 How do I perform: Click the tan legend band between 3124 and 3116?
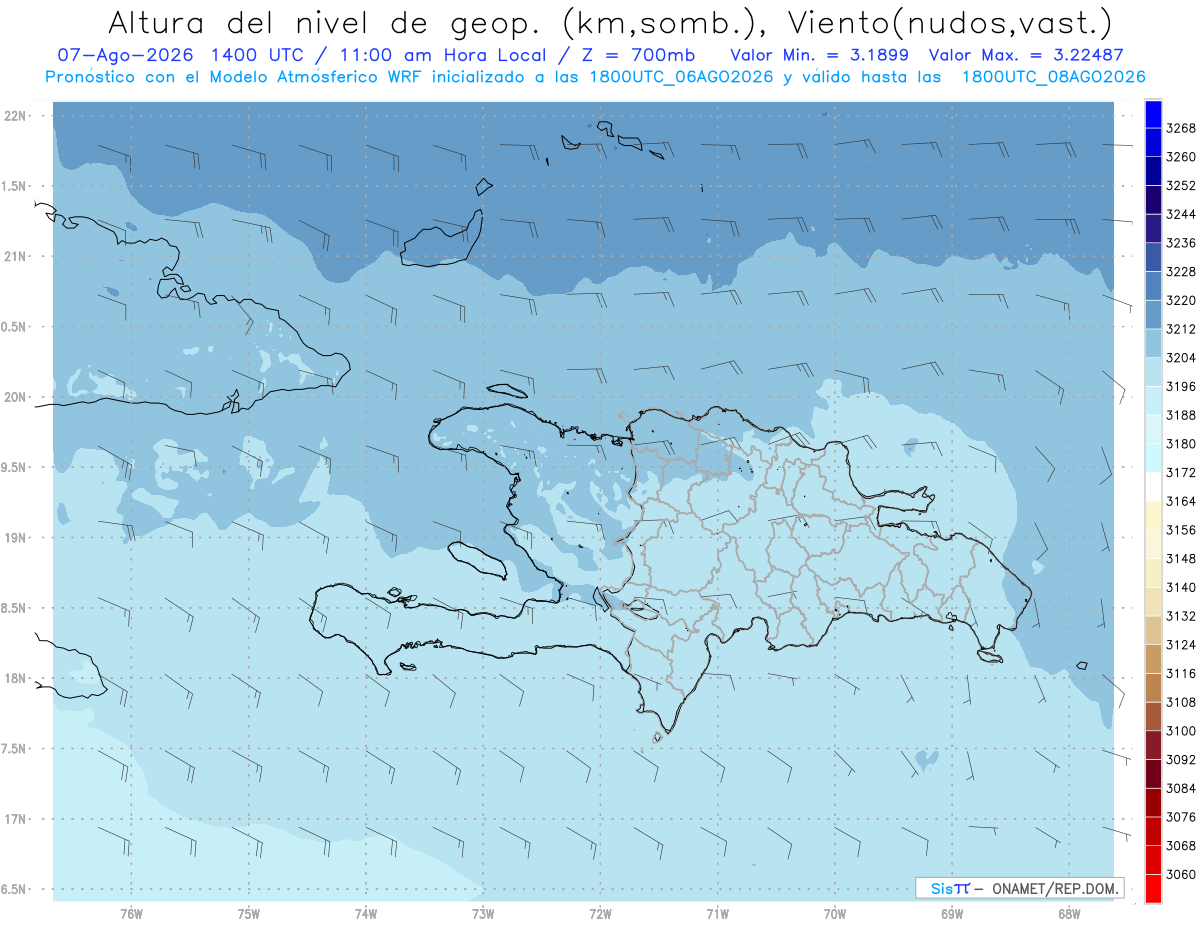pos(1153,659)
